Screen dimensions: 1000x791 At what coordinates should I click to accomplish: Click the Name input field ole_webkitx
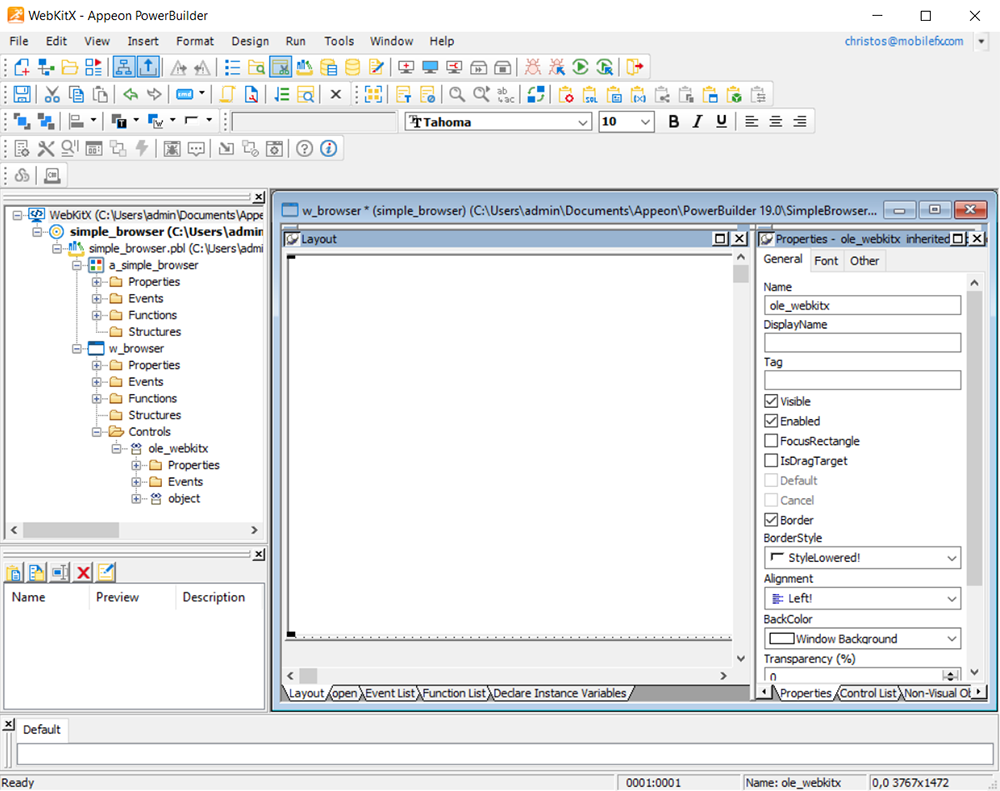(x=862, y=306)
